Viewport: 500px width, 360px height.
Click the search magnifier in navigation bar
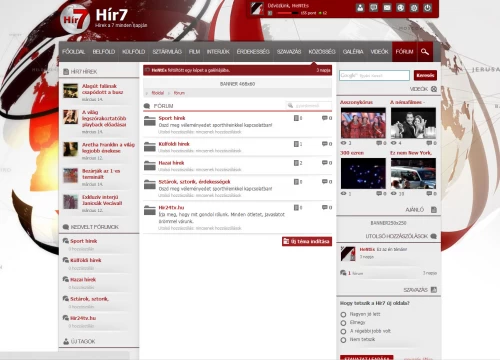click(425, 52)
